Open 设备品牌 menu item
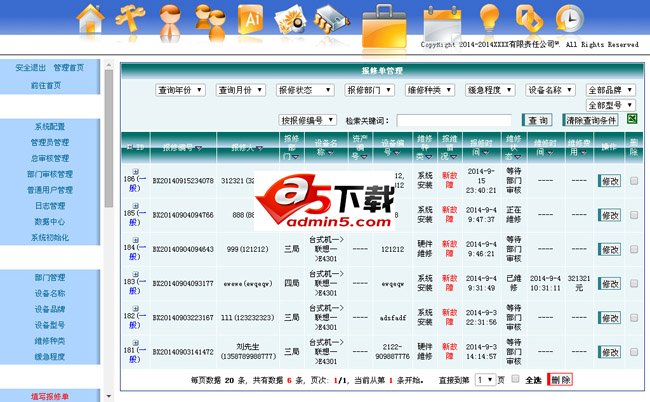 (x=50, y=309)
